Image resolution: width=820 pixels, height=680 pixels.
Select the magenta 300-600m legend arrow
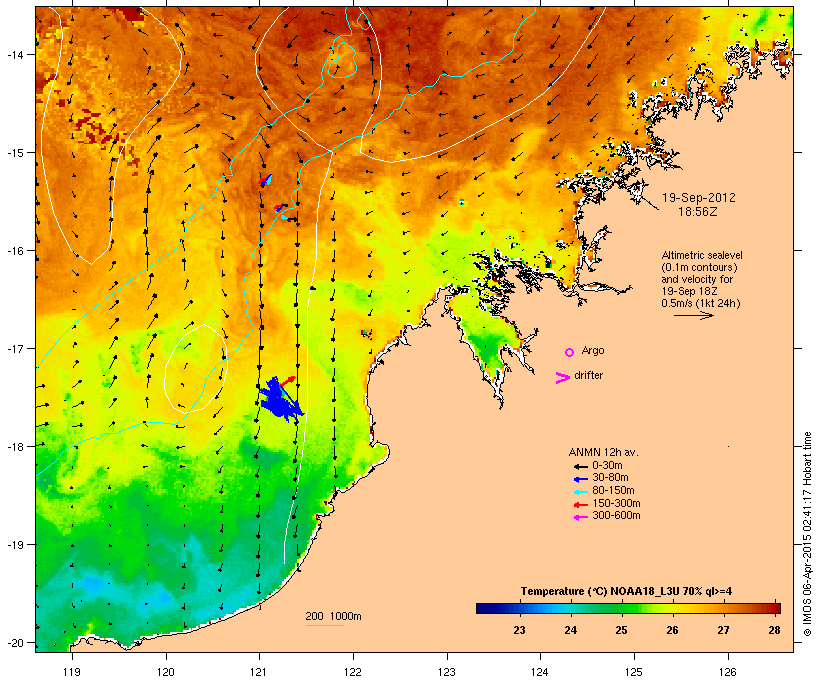(x=580, y=517)
